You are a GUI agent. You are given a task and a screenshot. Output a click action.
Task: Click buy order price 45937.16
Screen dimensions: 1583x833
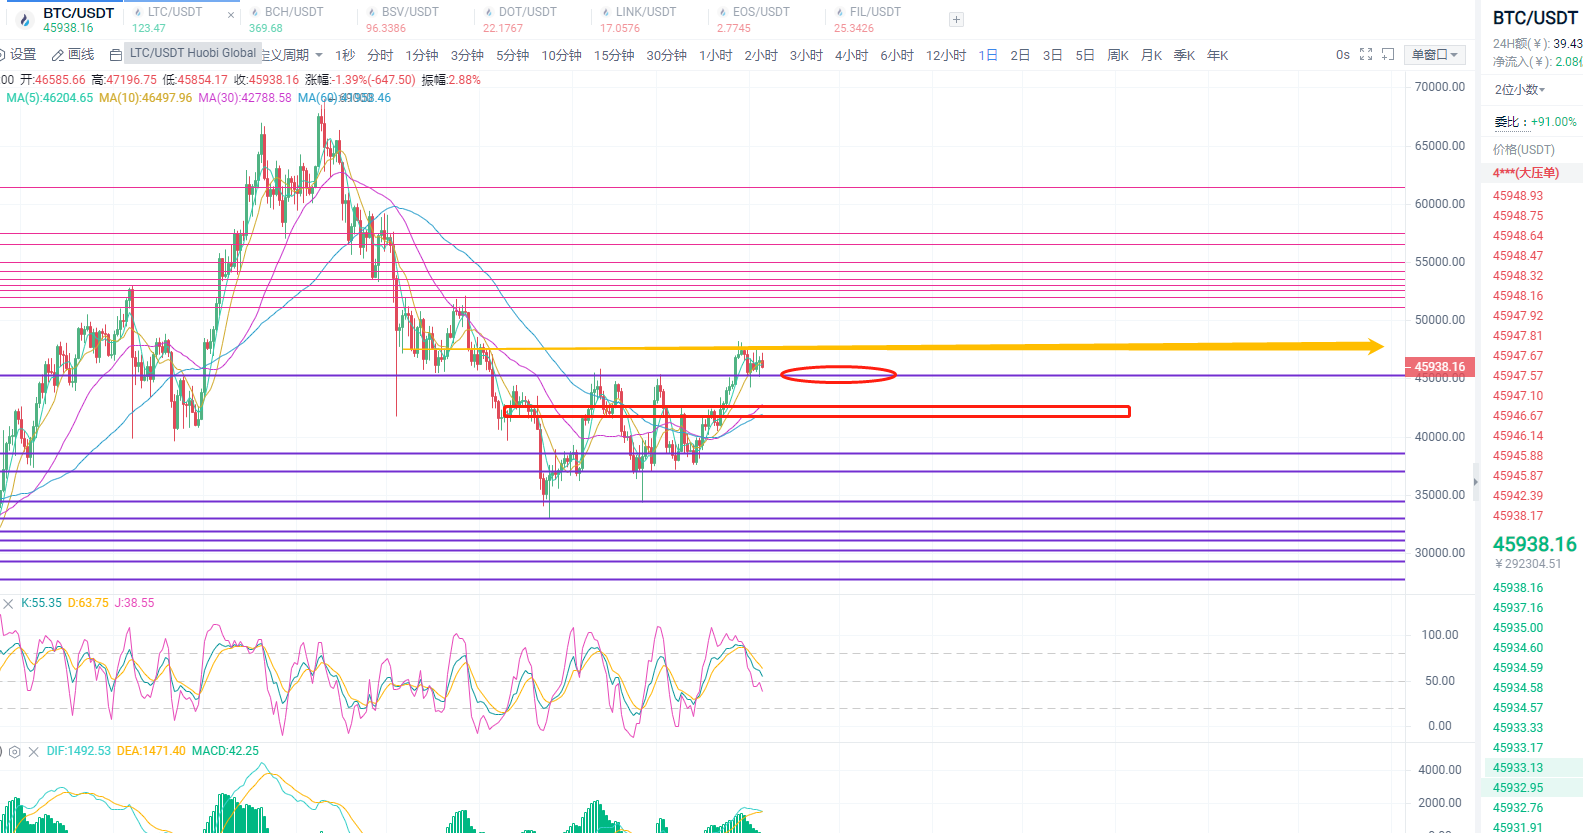coord(1518,608)
